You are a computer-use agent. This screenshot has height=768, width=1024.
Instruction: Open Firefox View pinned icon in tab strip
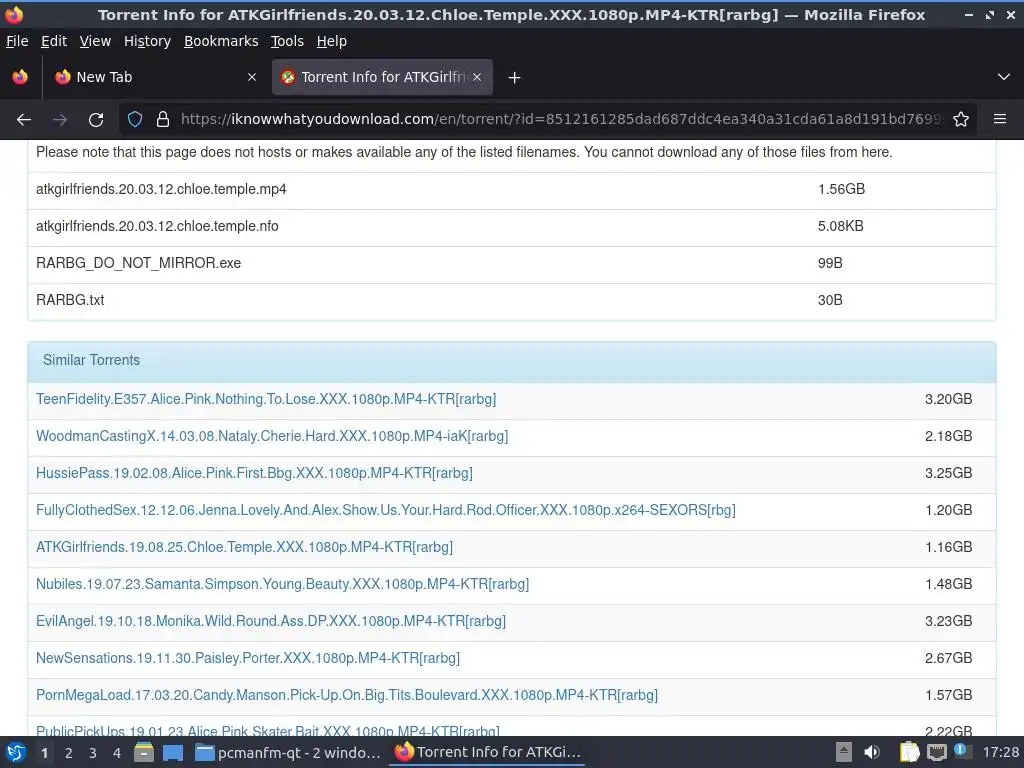tap(20, 77)
